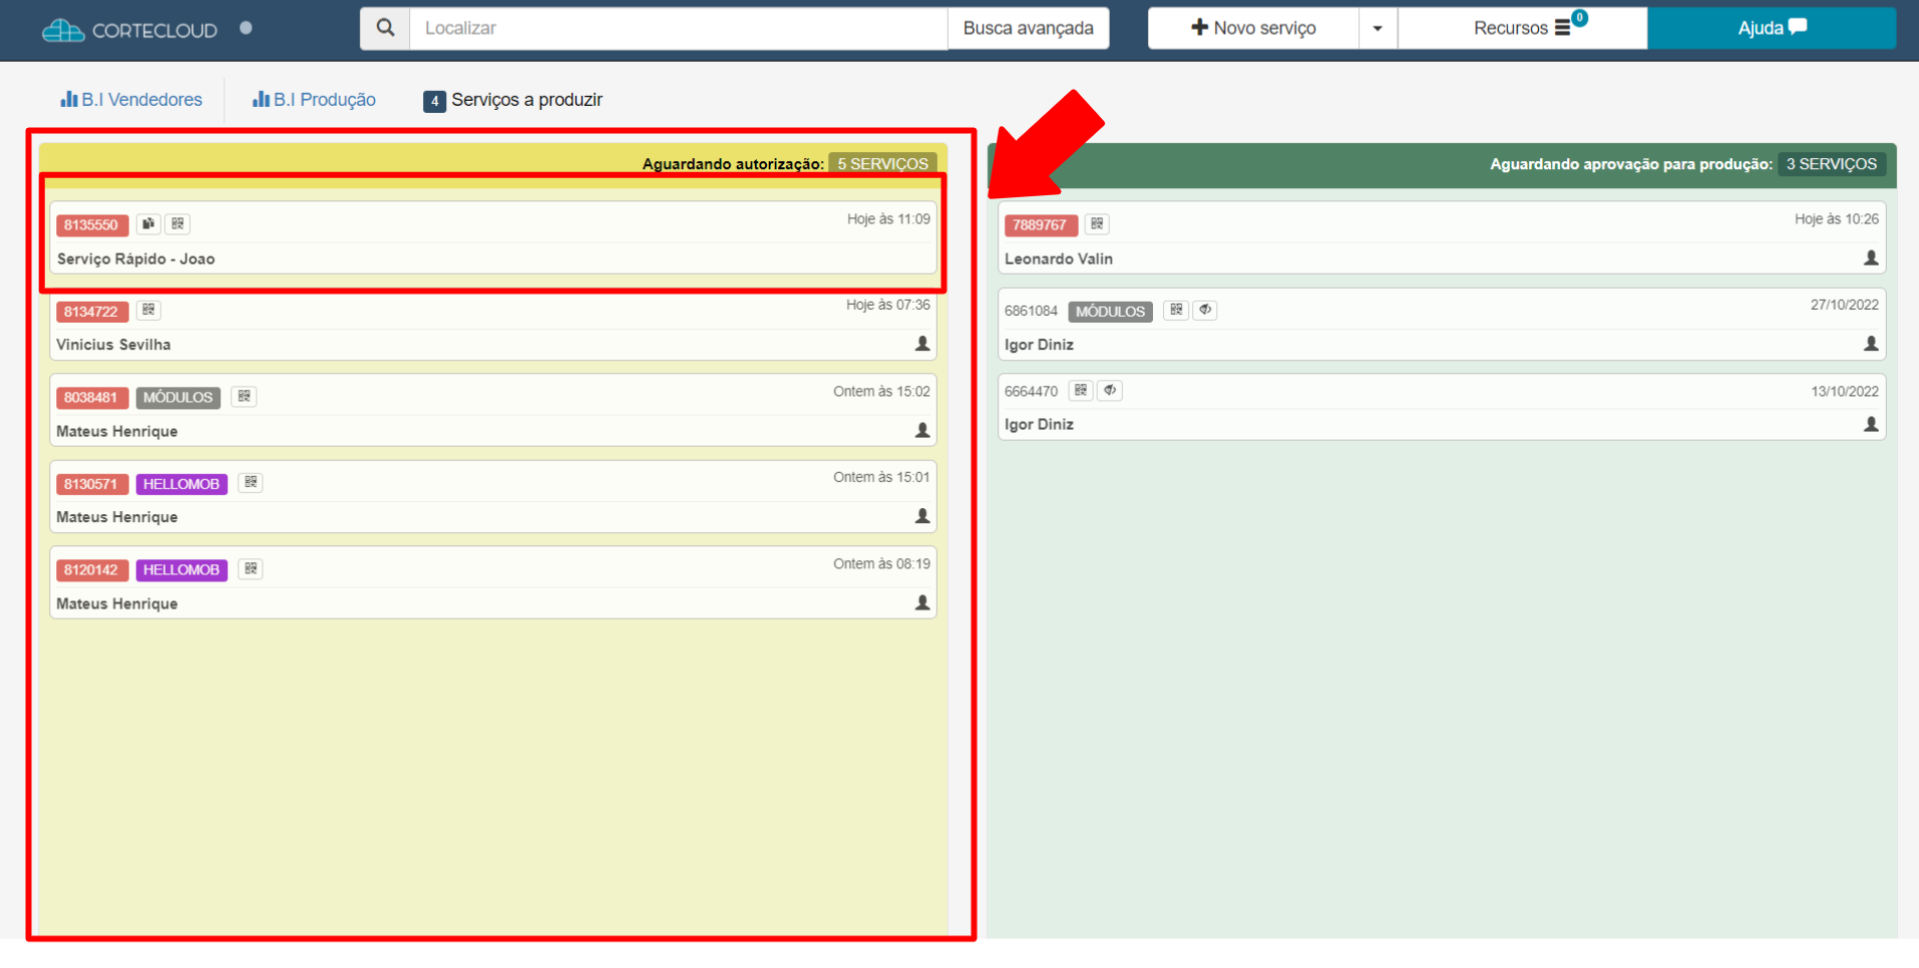Click the red 7889767 service number badge
1919x968 pixels.
(x=1040, y=225)
